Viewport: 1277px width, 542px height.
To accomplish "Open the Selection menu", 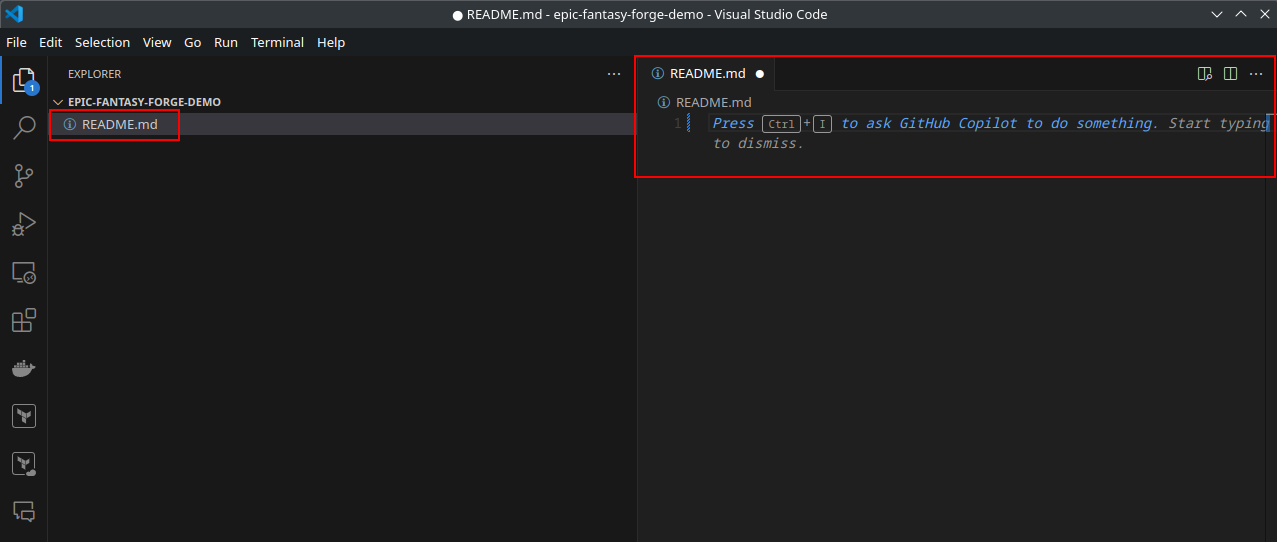I will point(103,42).
